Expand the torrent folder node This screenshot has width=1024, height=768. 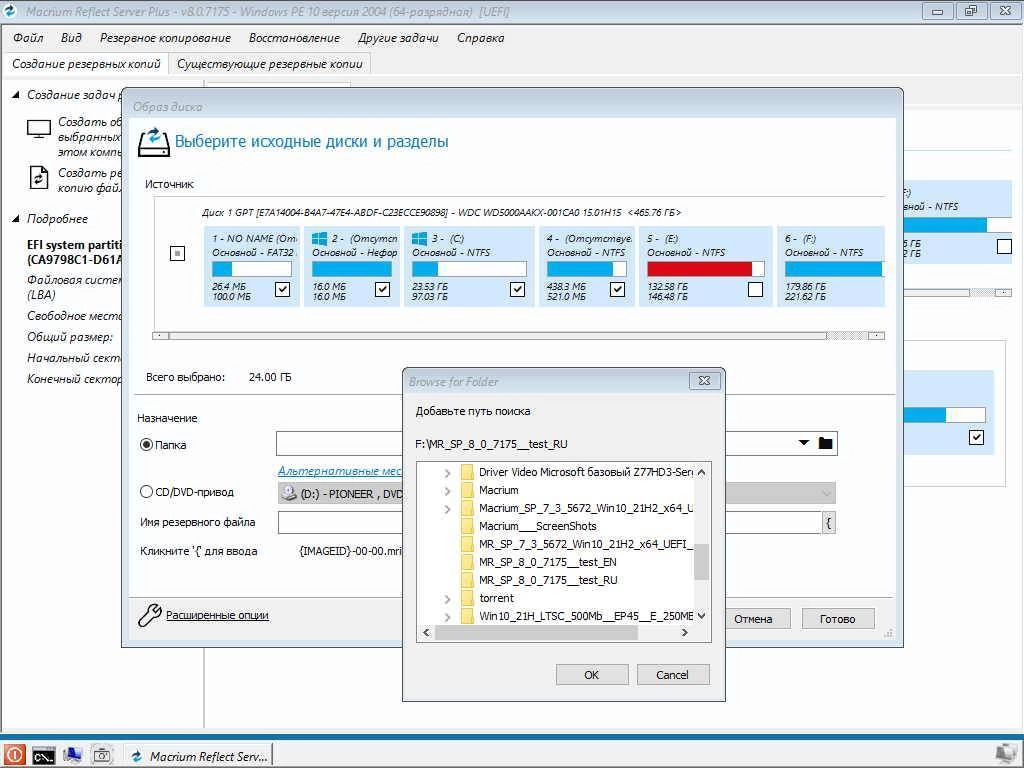pyautogui.click(x=447, y=599)
